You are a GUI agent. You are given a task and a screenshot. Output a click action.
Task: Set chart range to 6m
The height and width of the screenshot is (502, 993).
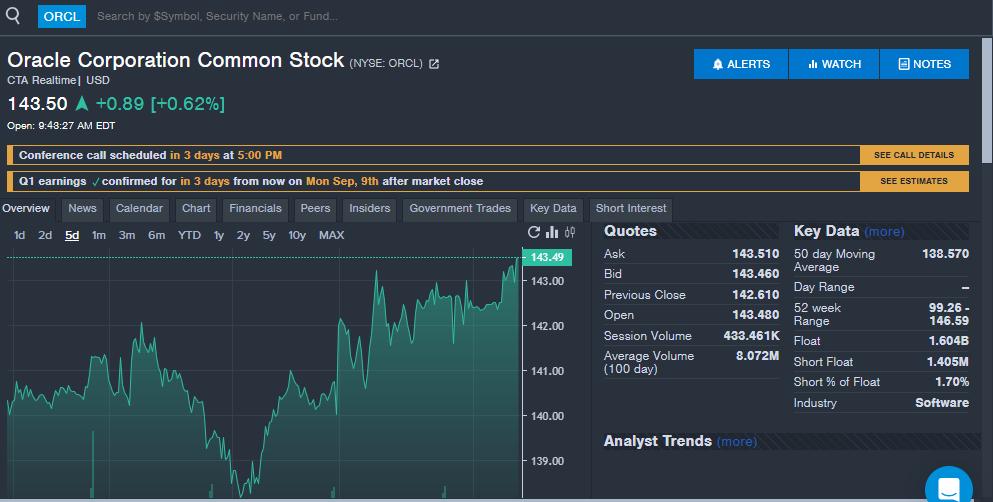156,235
